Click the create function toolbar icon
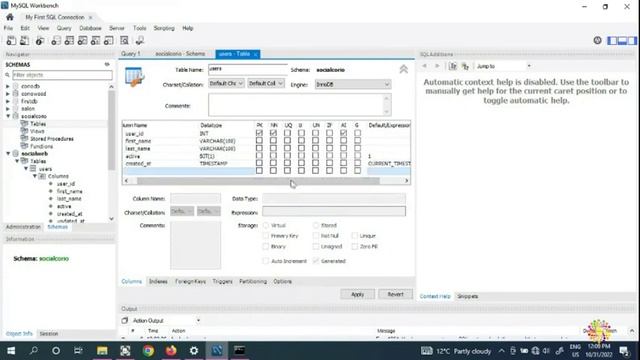Screen dimensions: 640x360 click(109, 40)
